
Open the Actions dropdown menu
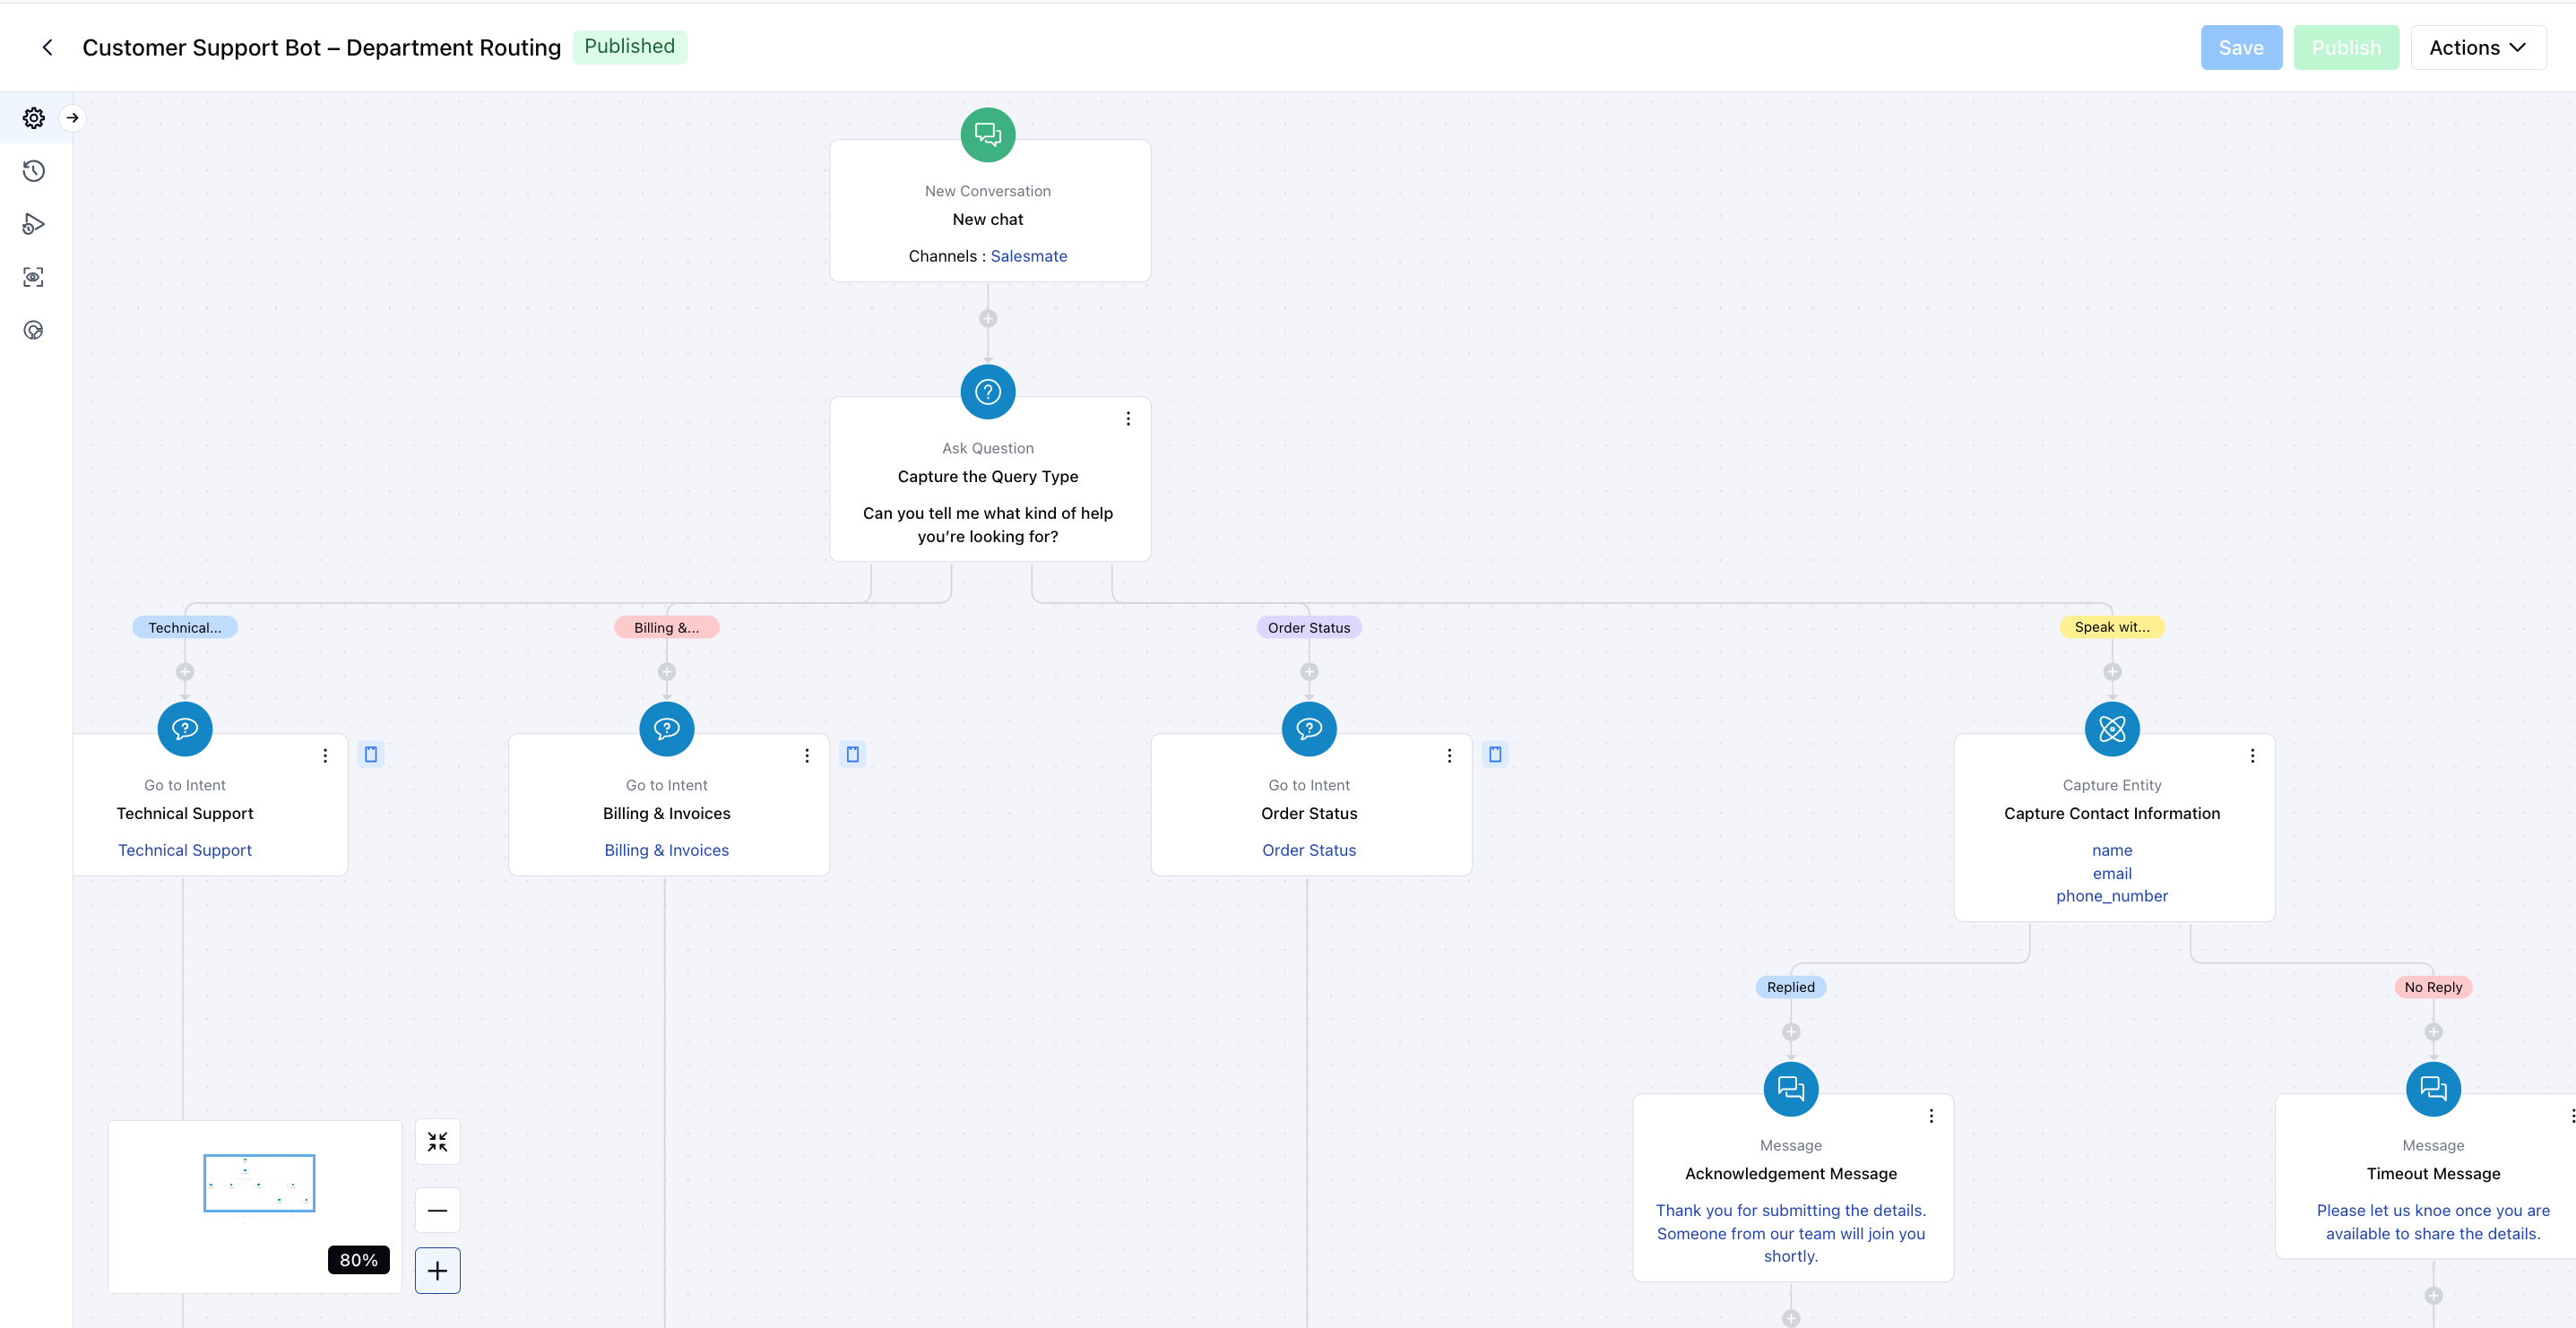point(2477,48)
